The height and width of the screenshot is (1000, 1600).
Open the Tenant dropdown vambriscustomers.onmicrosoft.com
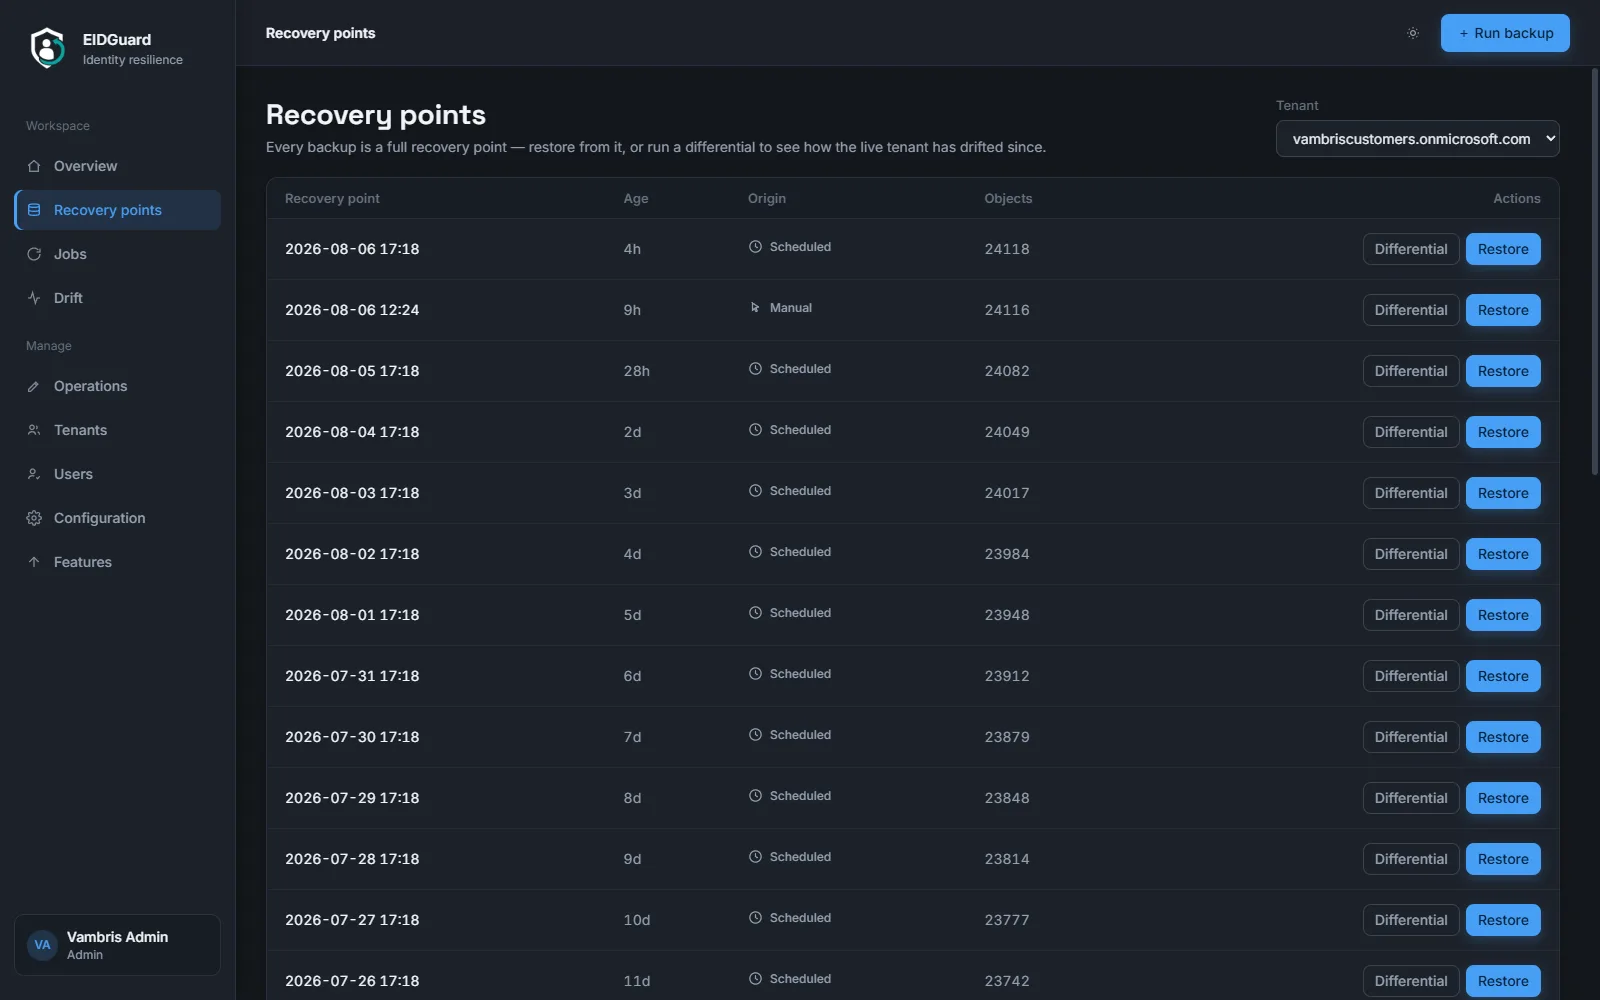(x=1417, y=139)
